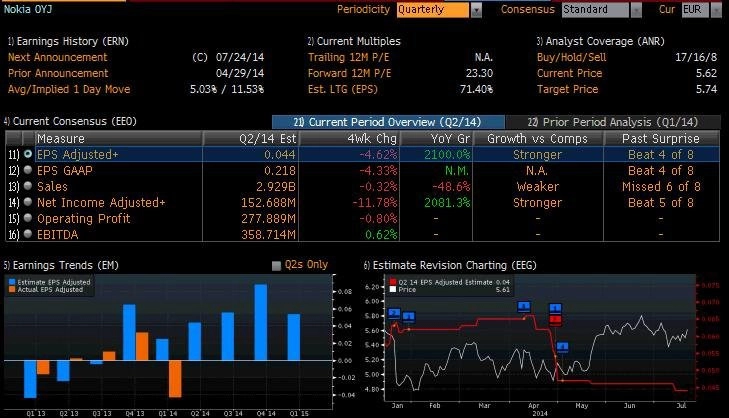Screen dimensions: 729x418
Task: Click the Prior Announcement date 04/29/14
Action: [240, 73]
